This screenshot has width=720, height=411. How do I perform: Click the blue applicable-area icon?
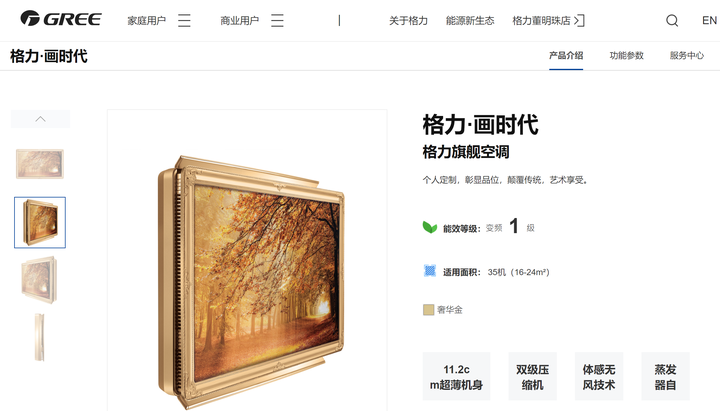430,271
